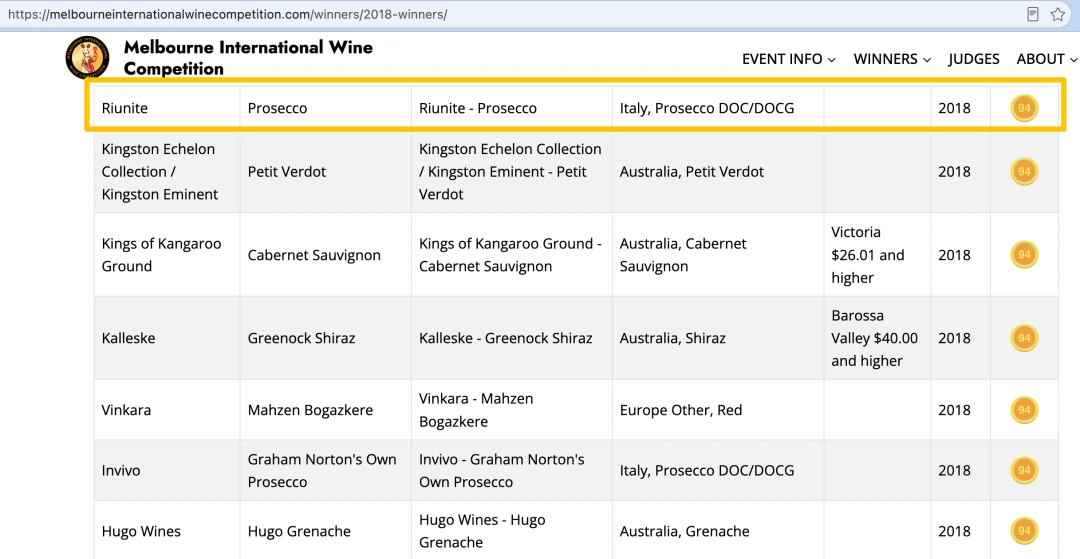Select 'Hugo Wines - Hugo Grenache' full name cell
1080x559 pixels.
point(512,531)
